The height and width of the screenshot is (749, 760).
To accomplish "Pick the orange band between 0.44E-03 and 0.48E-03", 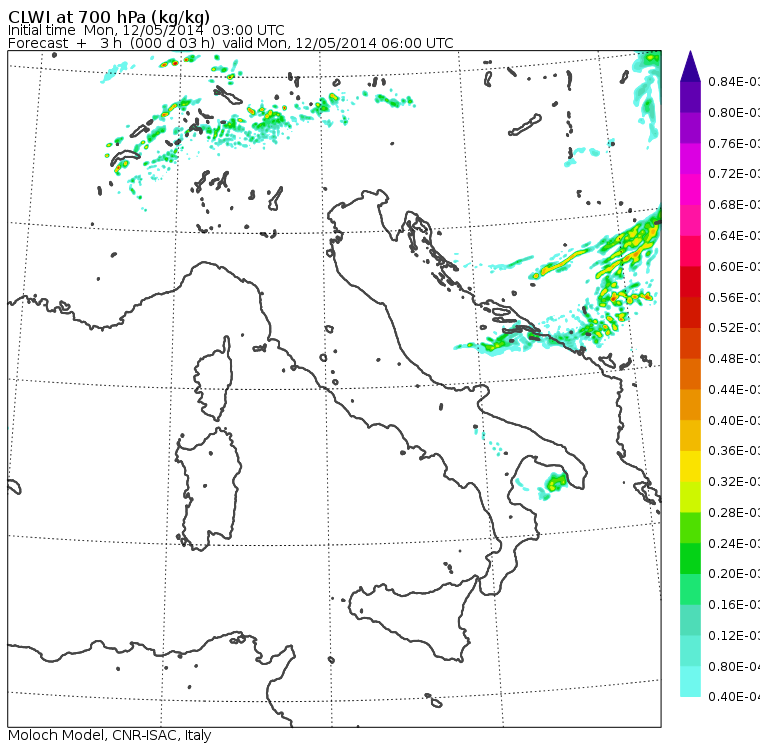I will click(x=690, y=374).
